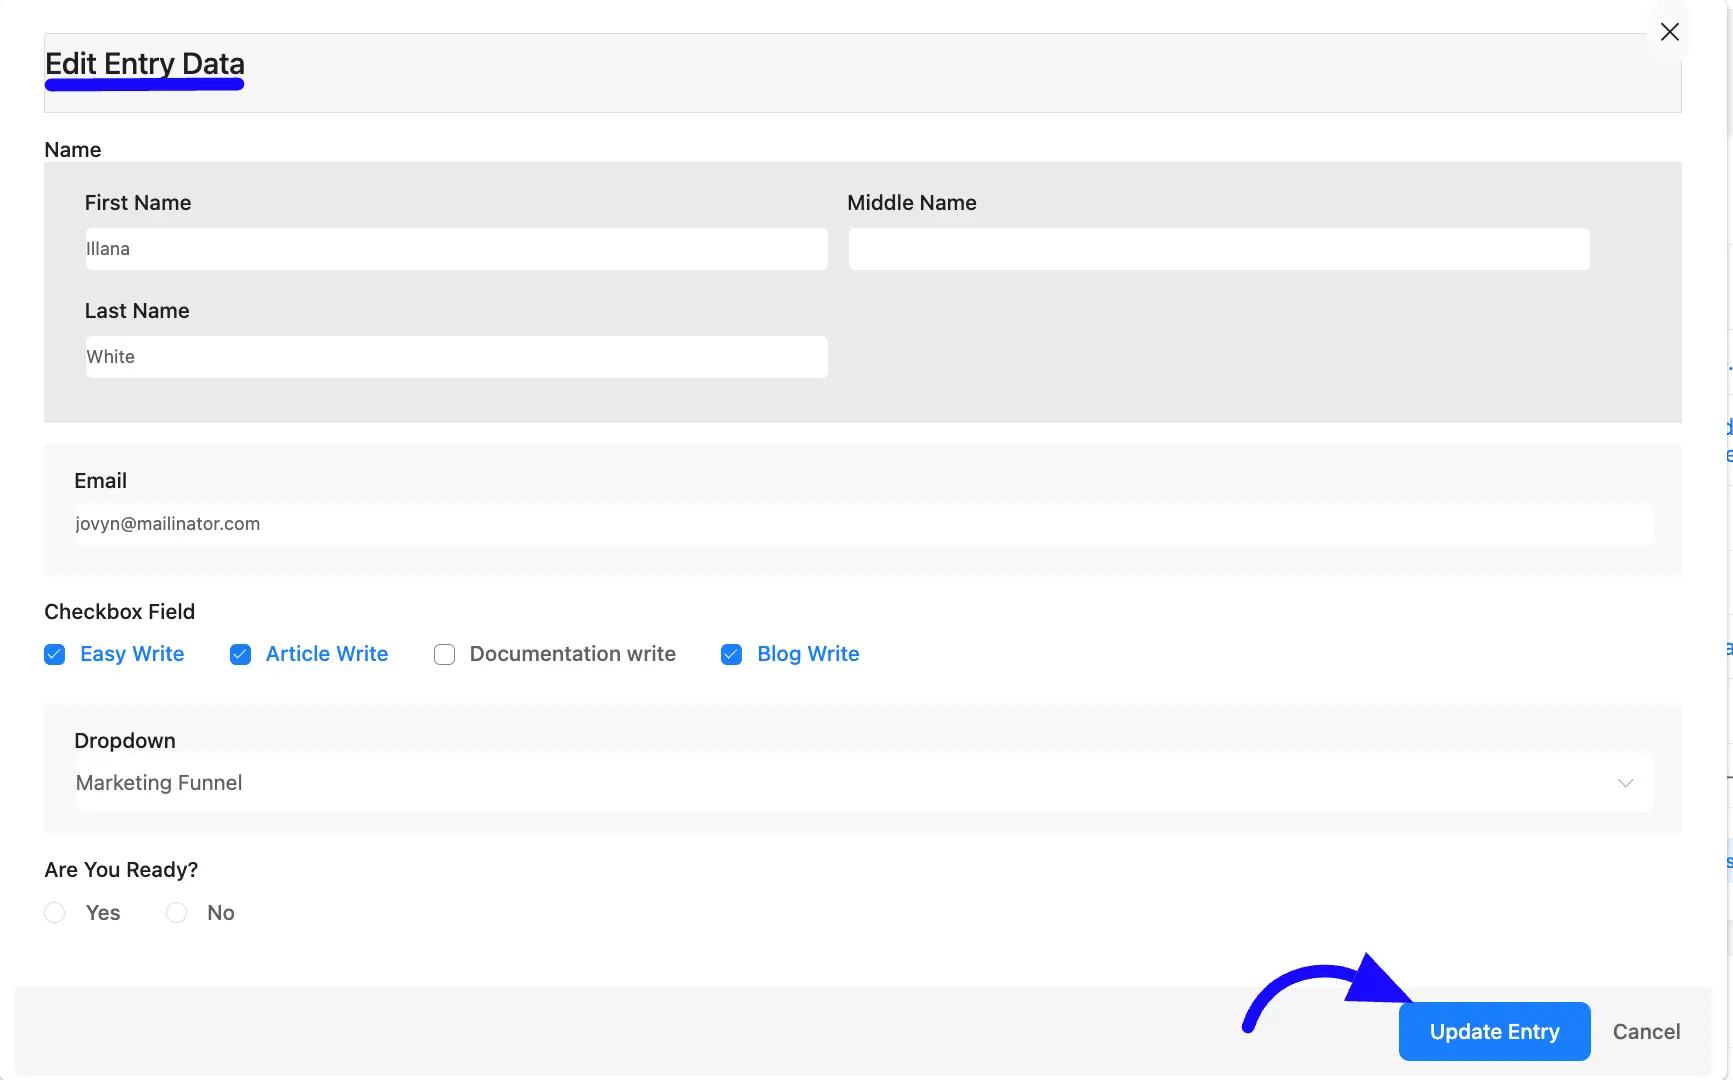Viewport: 1733px width, 1080px height.
Task: Click the Email field with jovyn@mailinator.com
Action: pos(863,524)
